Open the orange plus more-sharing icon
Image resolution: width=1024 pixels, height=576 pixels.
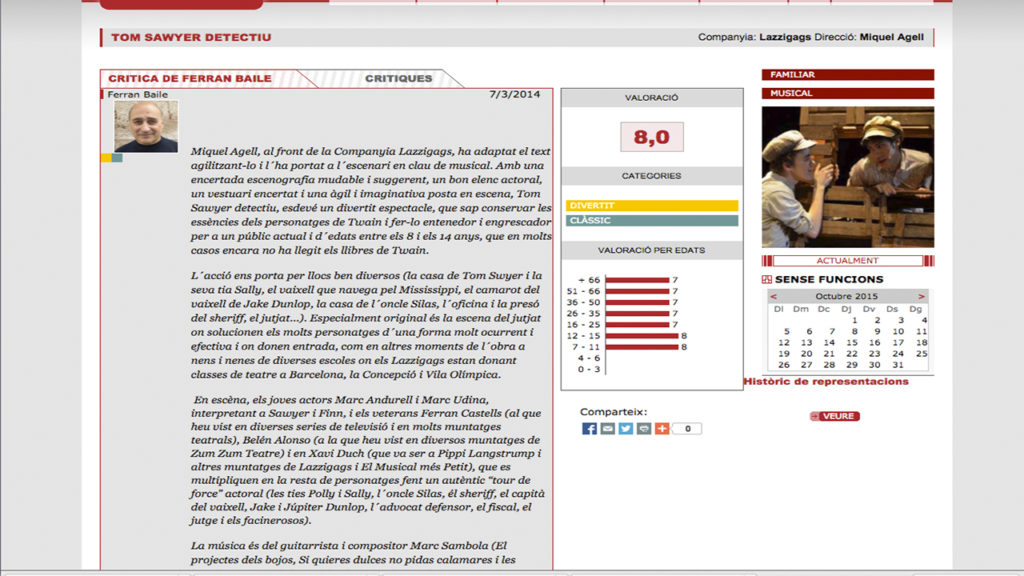[661, 428]
